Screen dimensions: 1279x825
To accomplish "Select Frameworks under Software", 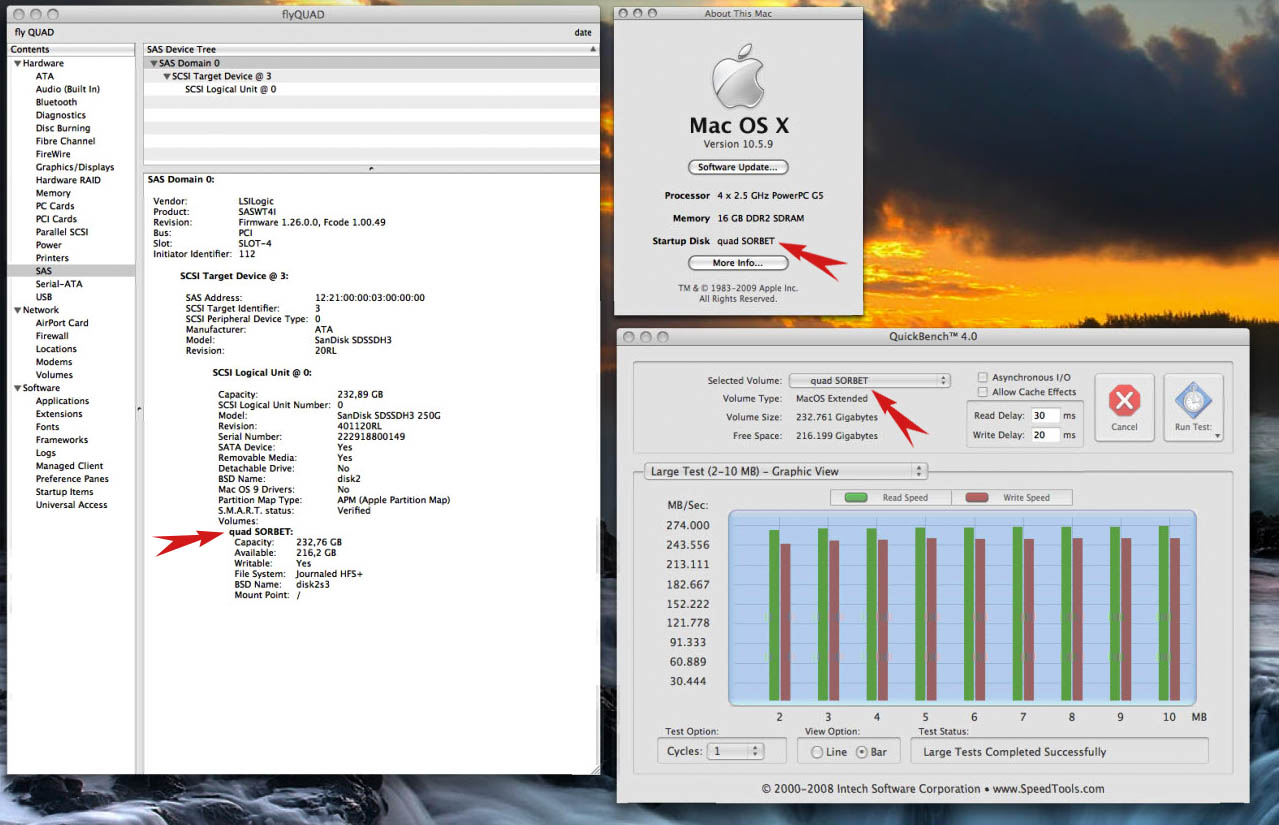I will pos(62,440).
